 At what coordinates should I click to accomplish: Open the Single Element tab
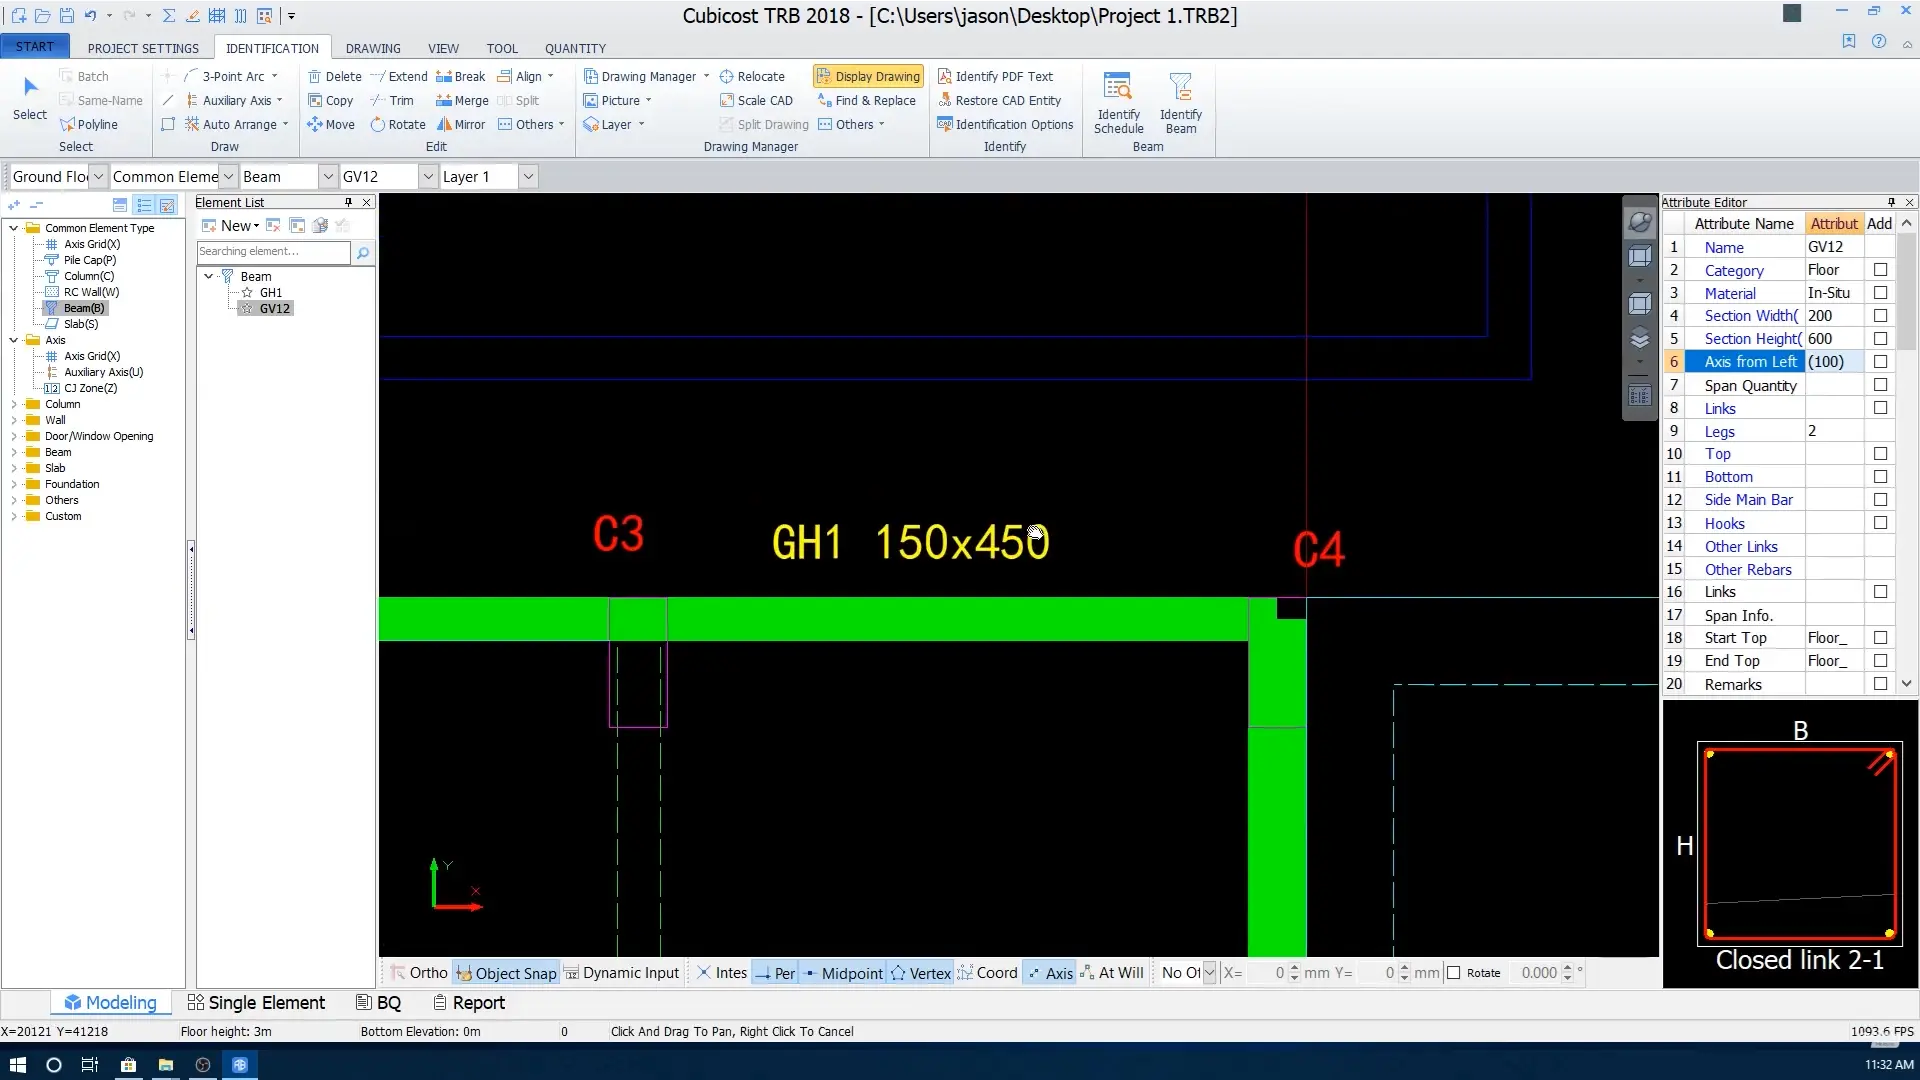[256, 1003]
